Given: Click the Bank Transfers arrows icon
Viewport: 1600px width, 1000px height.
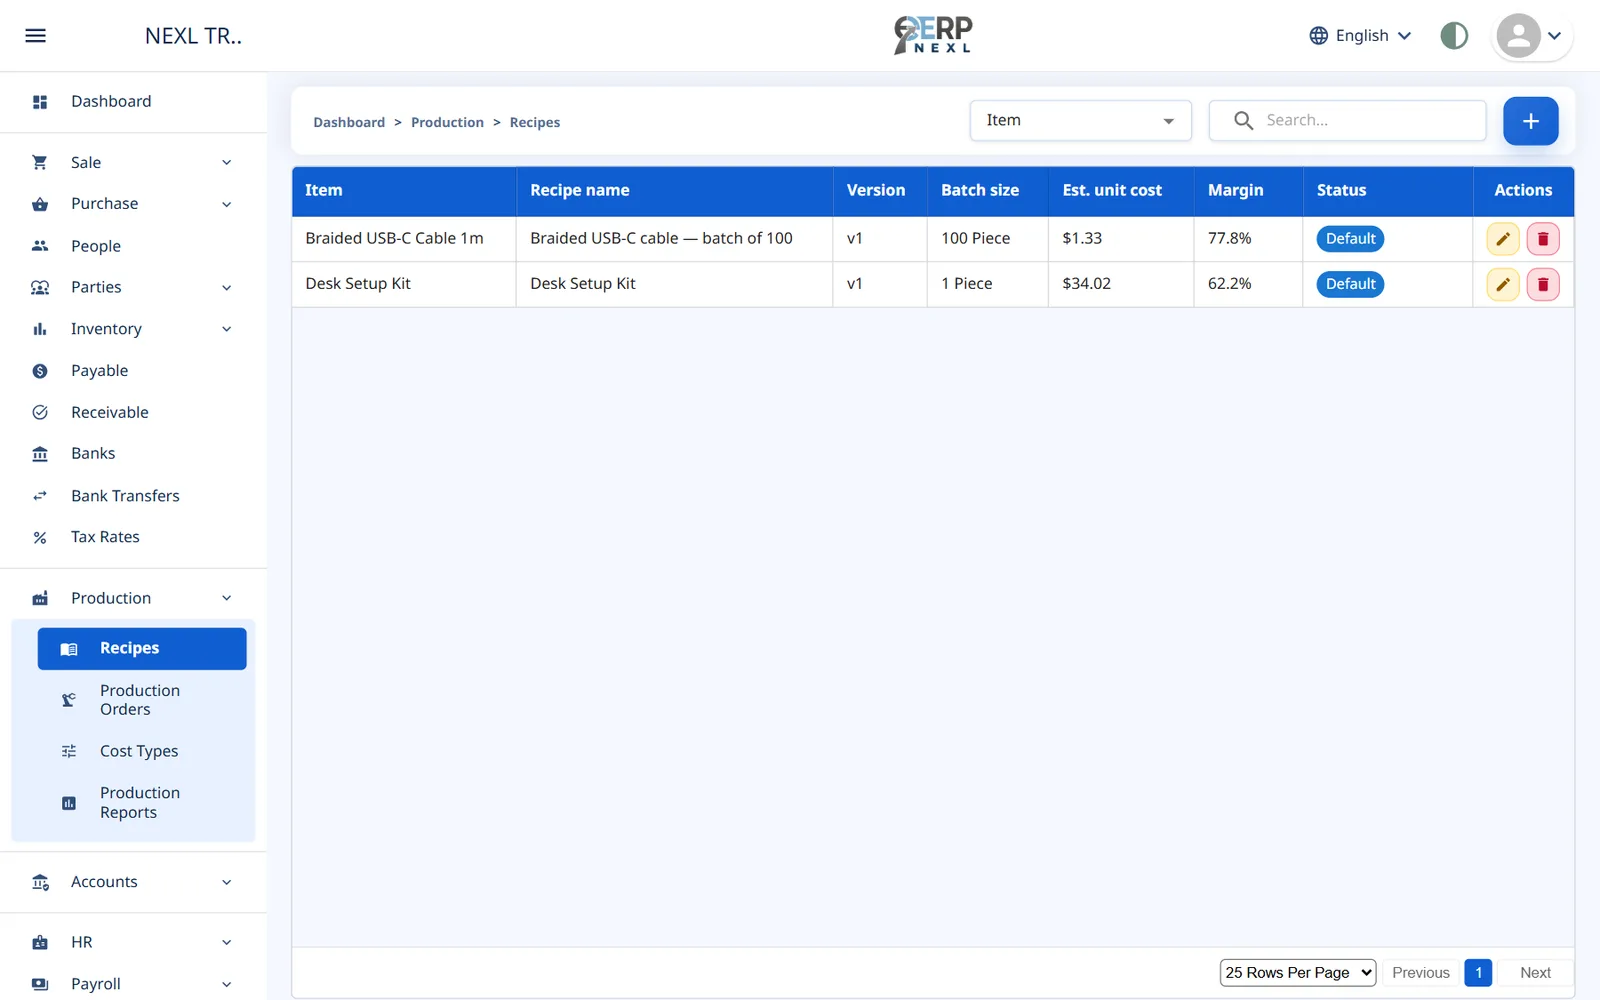Looking at the screenshot, I should pos(40,496).
